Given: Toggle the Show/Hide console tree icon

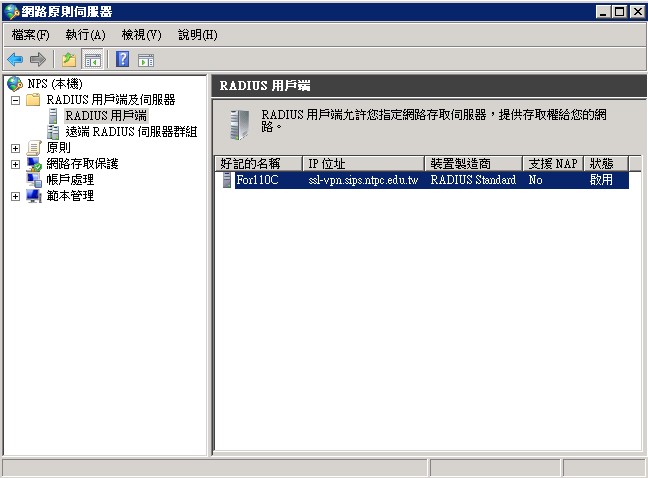Looking at the screenshot, I should click(x=93, y=60).
